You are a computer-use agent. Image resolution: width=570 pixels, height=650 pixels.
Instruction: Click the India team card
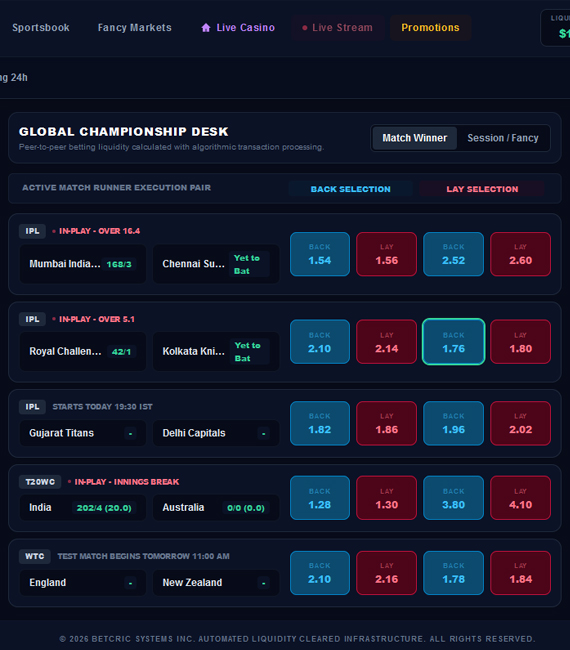click(x=83, y=507)
